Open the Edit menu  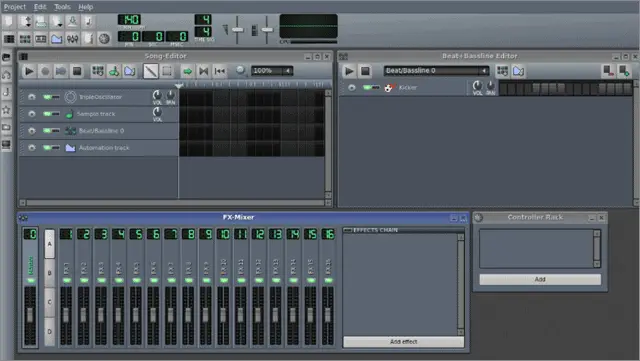pyautogui.click(x=40, y=7)
